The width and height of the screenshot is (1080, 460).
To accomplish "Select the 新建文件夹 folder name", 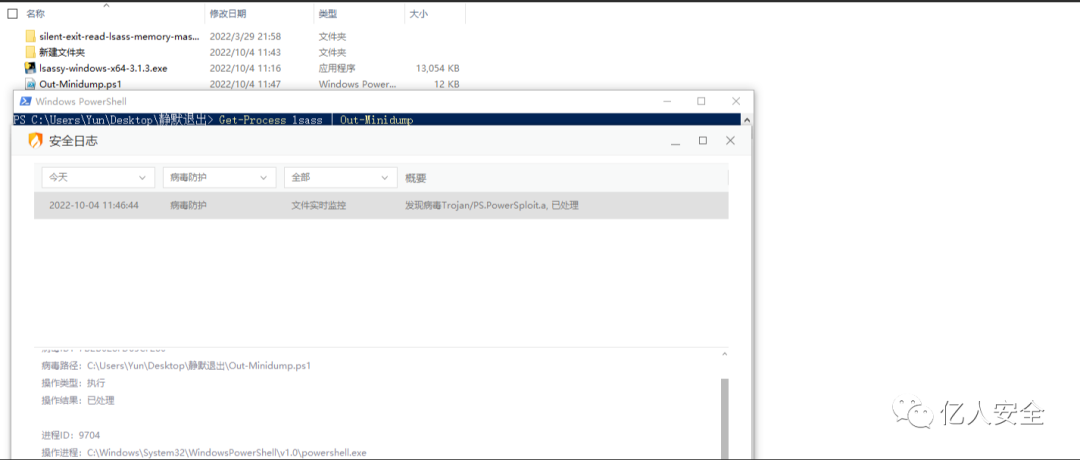I will point(63,52).
